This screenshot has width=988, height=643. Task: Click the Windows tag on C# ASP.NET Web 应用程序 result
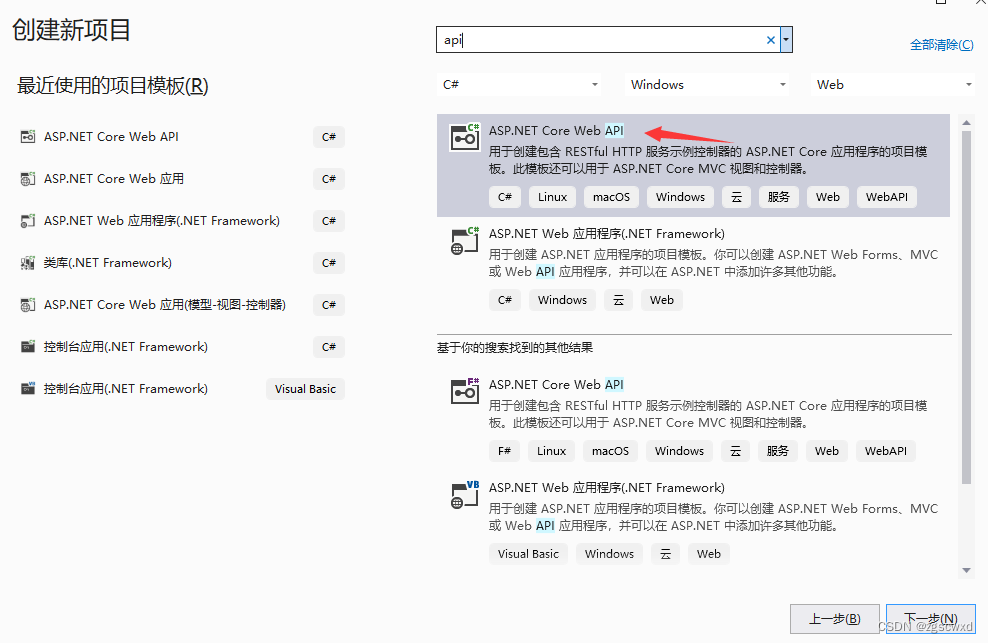(562, 300)
